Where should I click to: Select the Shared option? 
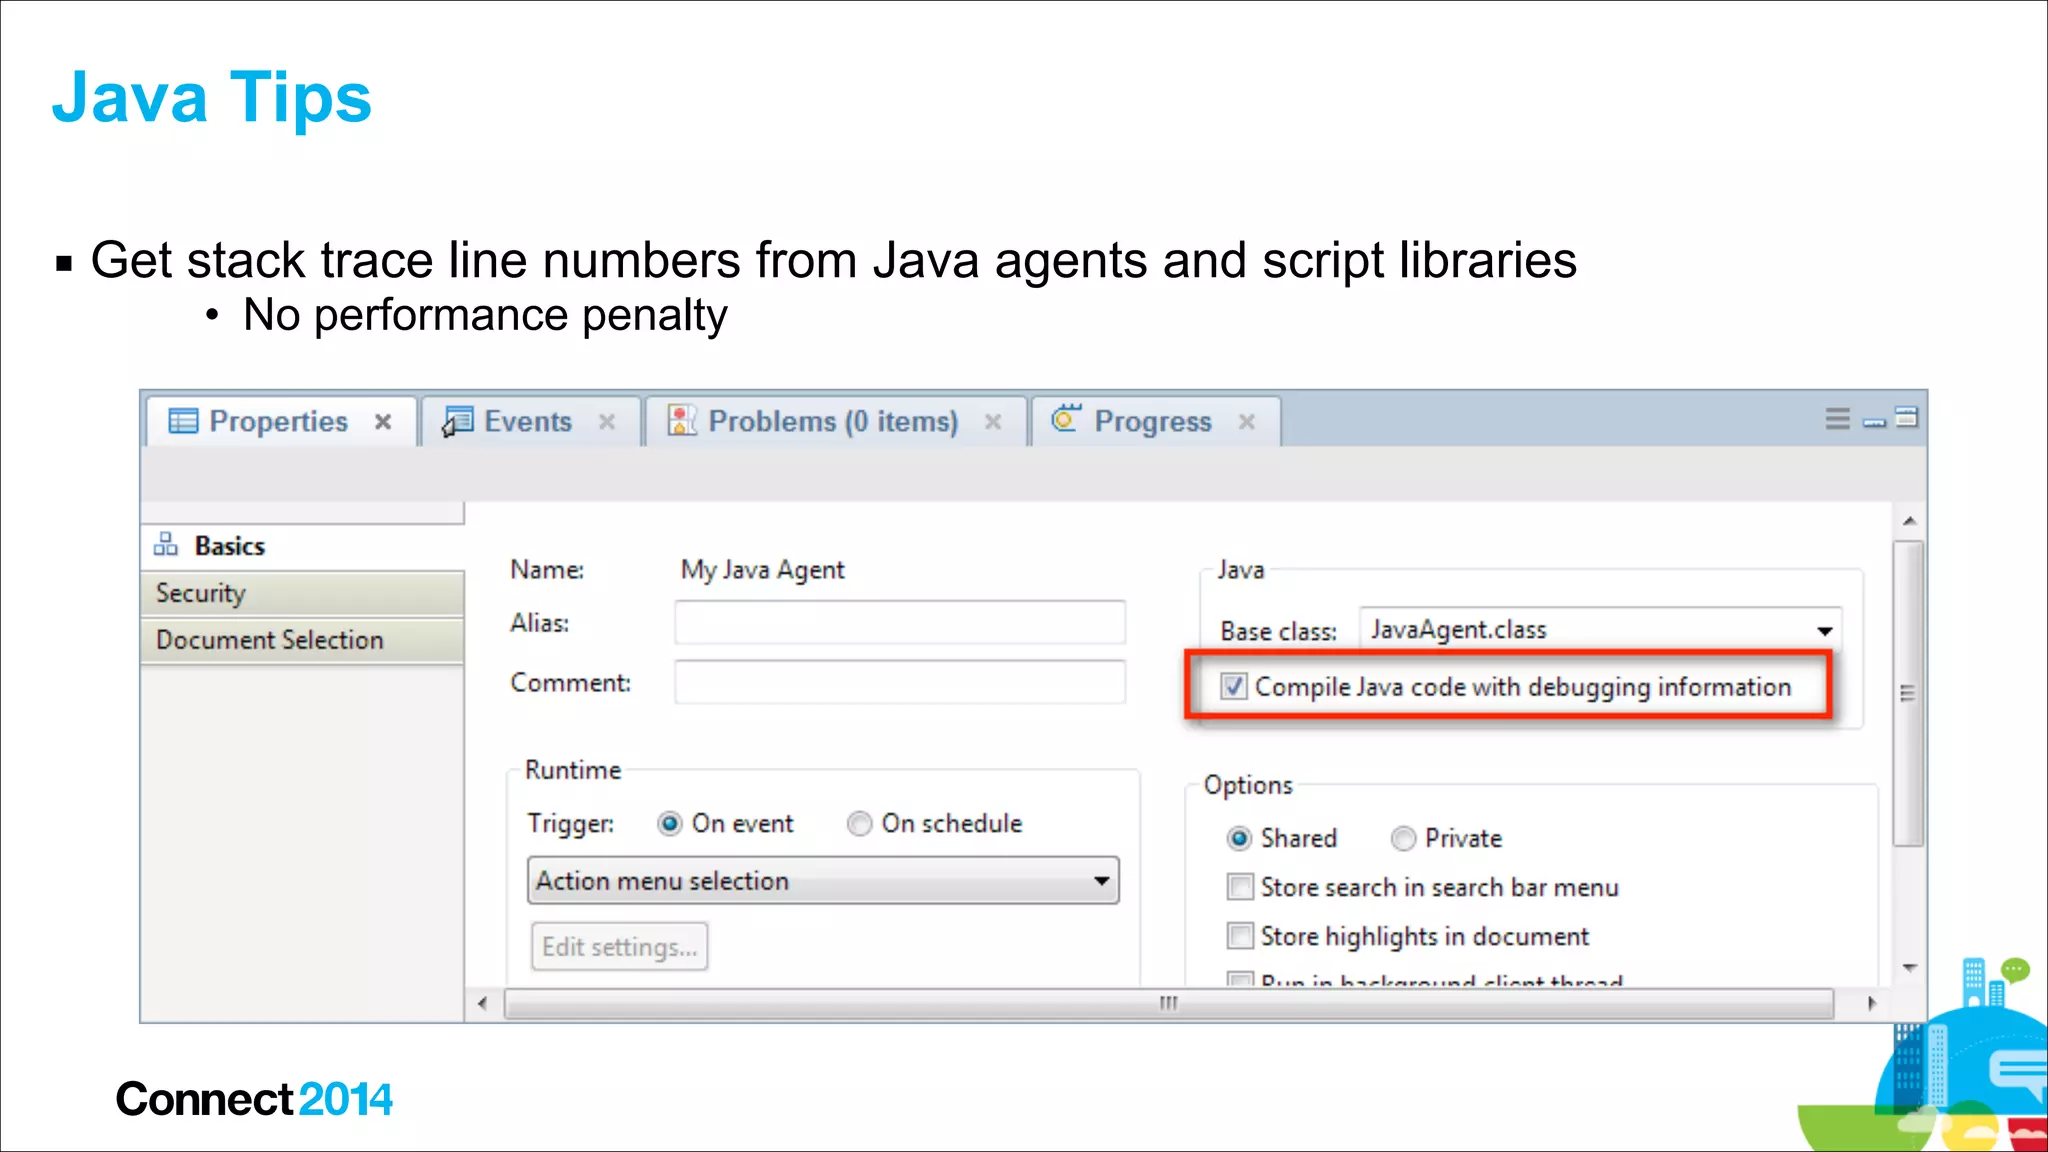point(1239,838)
